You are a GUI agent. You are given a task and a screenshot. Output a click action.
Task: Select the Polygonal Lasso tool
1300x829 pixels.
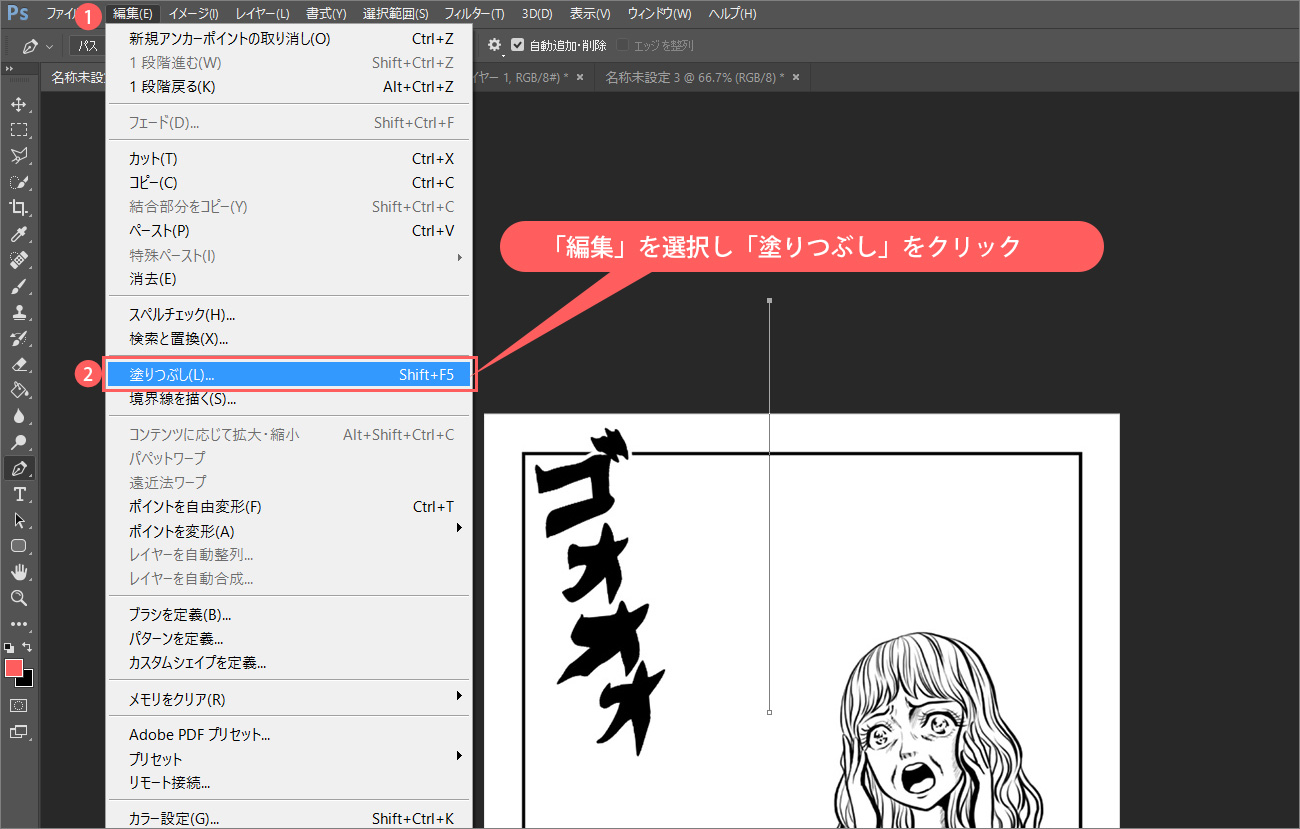pyautogui.click(x=18, y=156)
